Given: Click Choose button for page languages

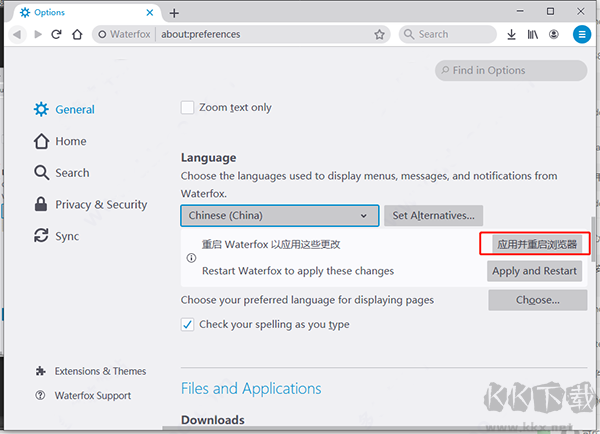Looking at the screenshot, I should coord(537,300).
